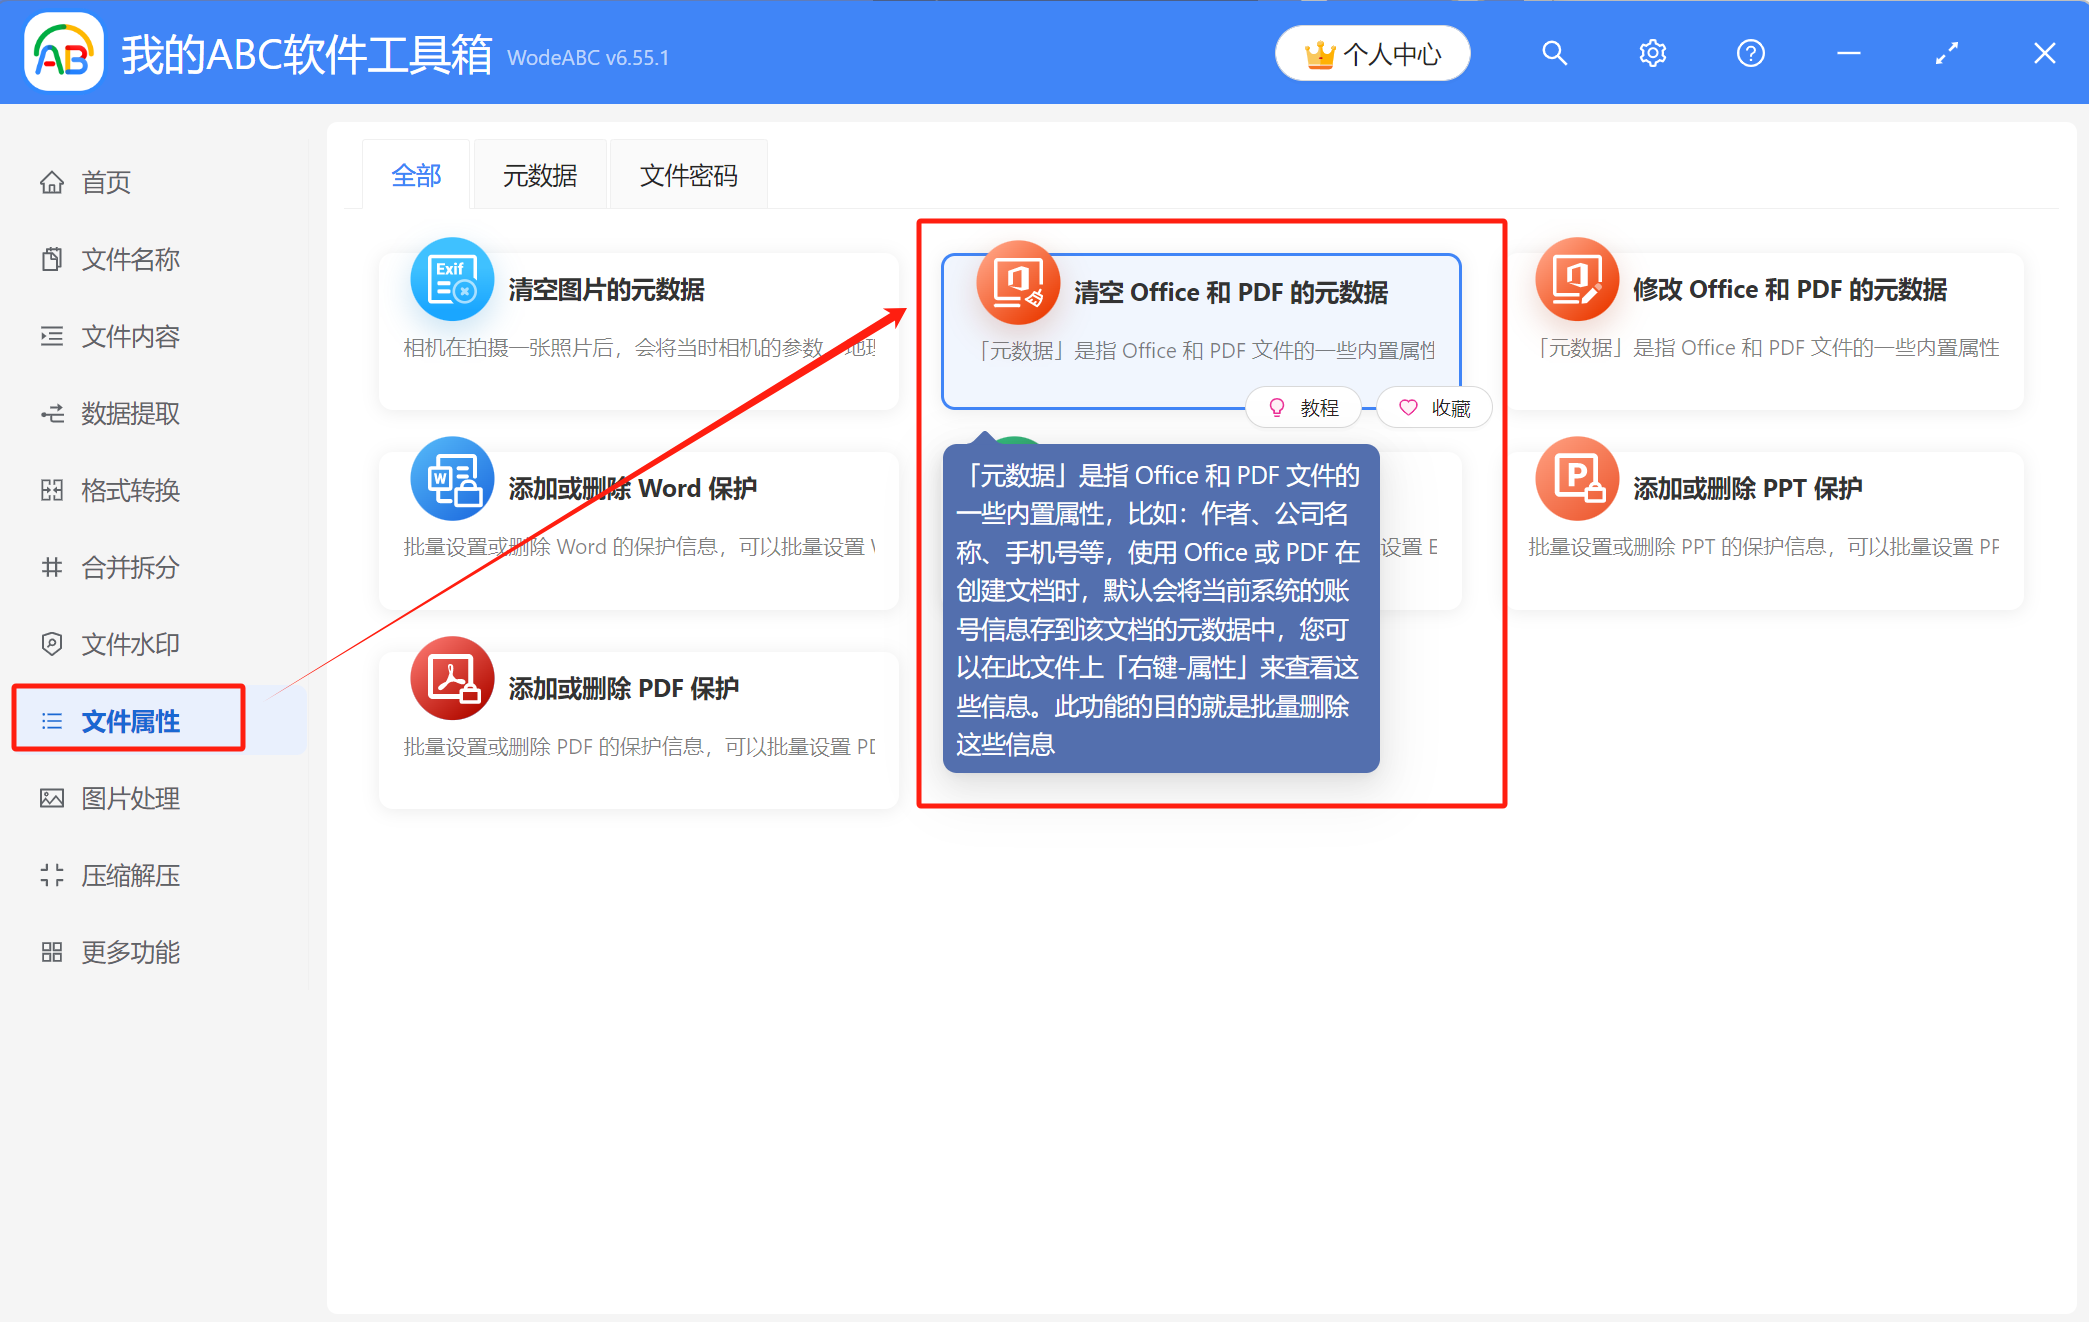Switch to the 文件密码 tab
The height and width of the screenshot is (1322, 2089).
point(688,174)
